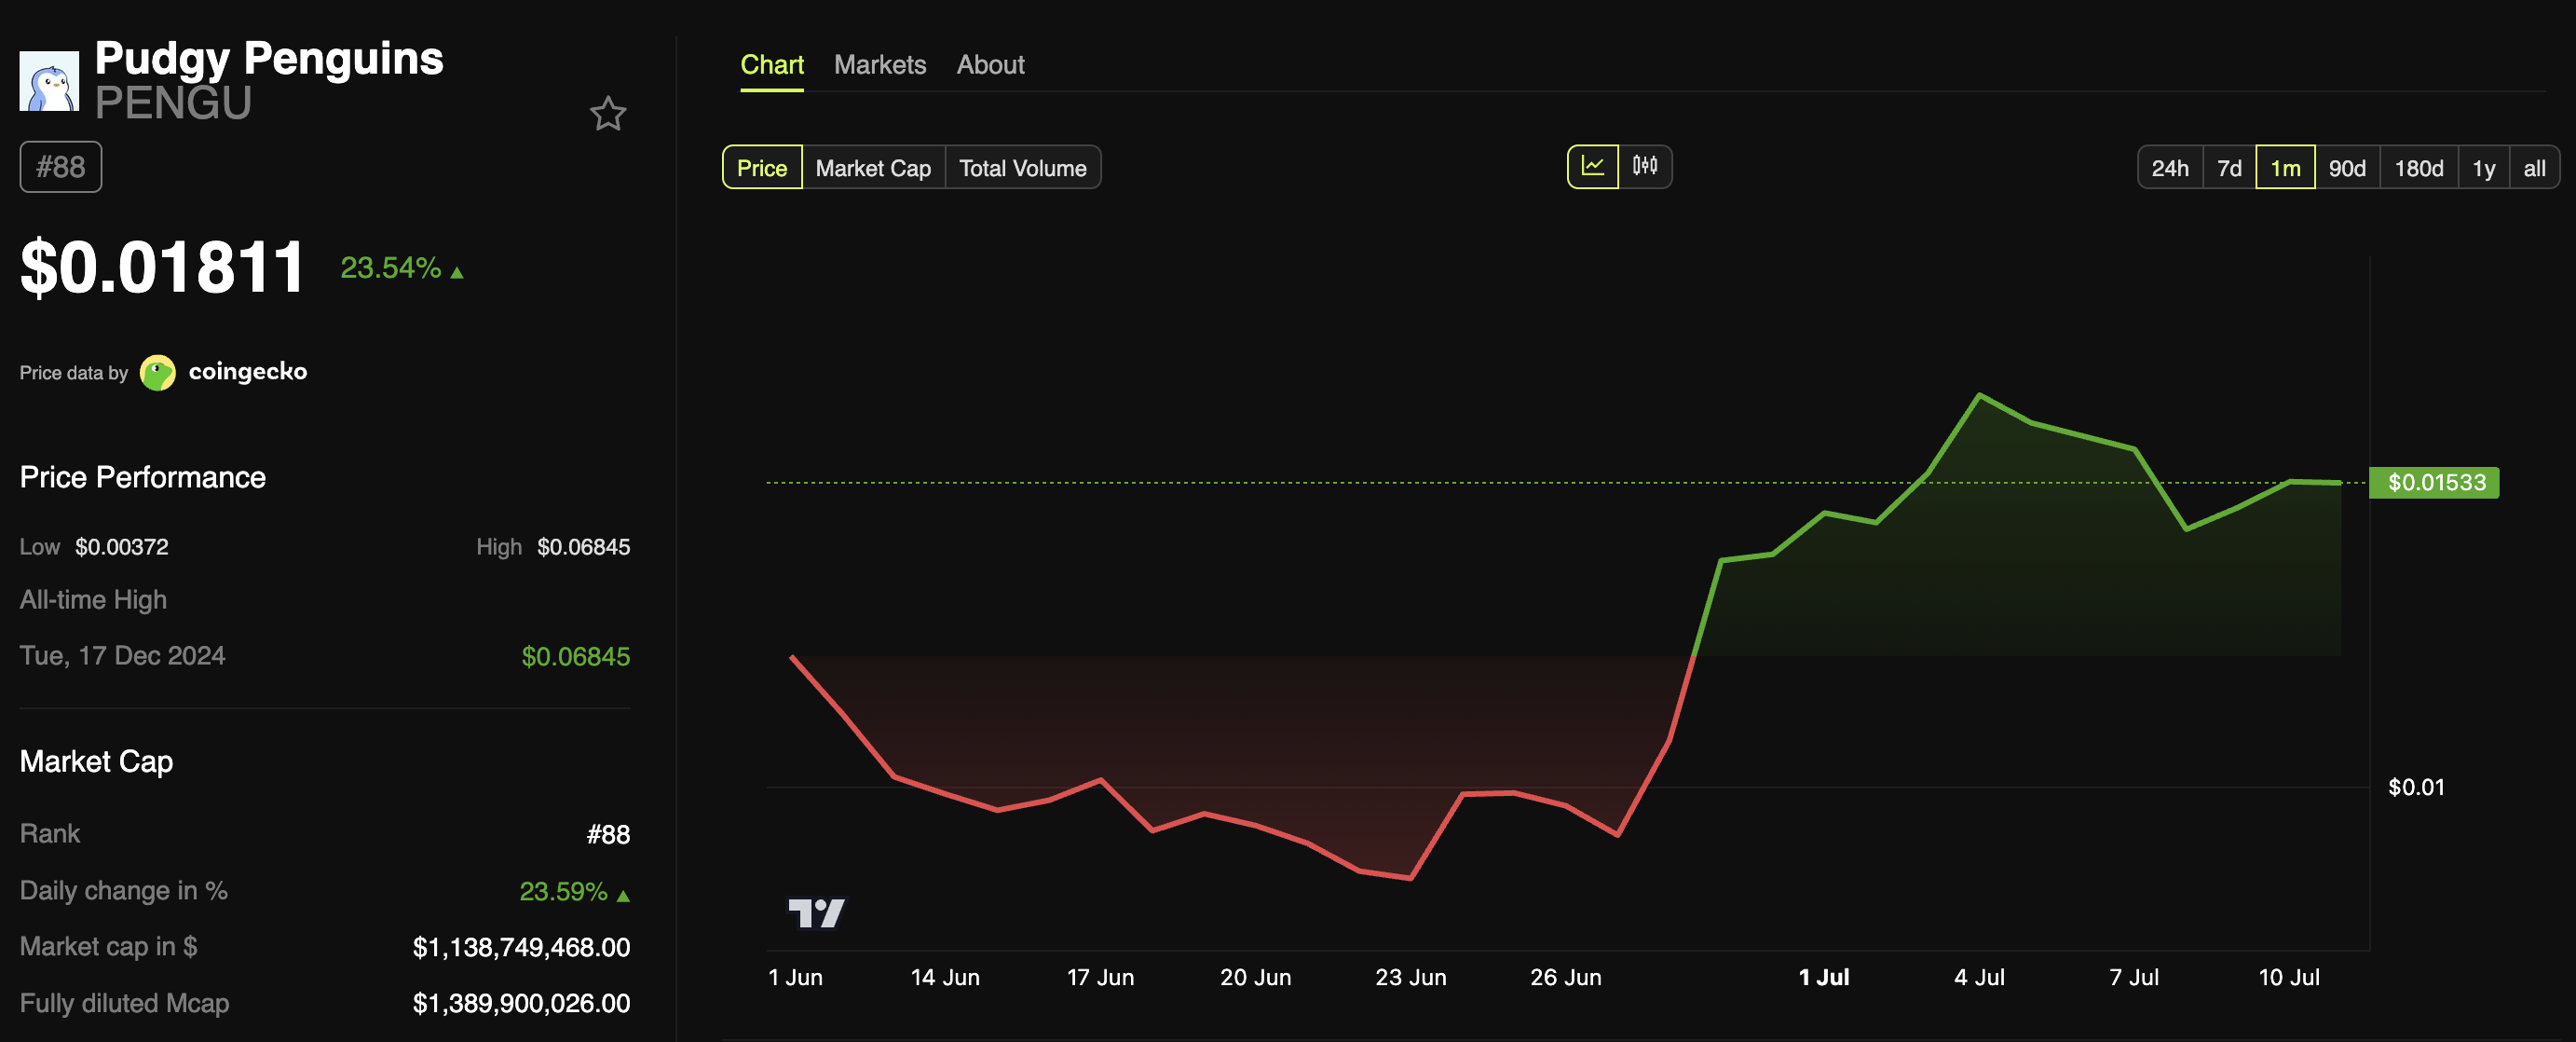Click the Pudgy Penguins logo image

pyautogui.click(x=49, y=81)
